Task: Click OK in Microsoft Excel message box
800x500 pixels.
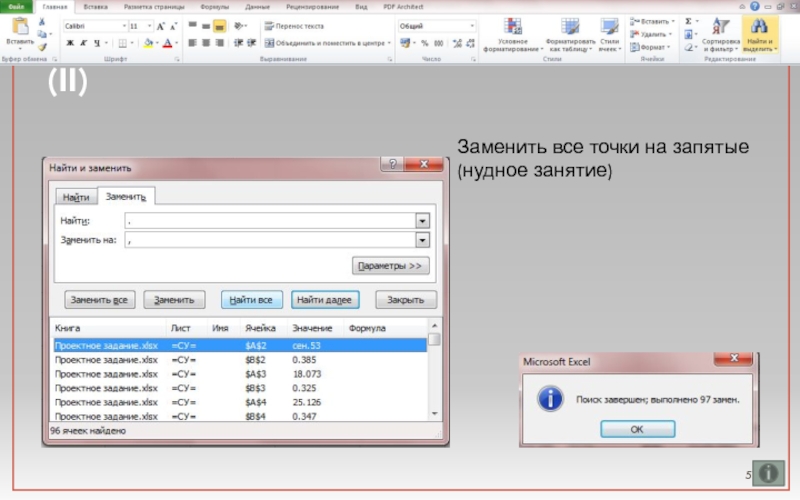Action: 636,428
